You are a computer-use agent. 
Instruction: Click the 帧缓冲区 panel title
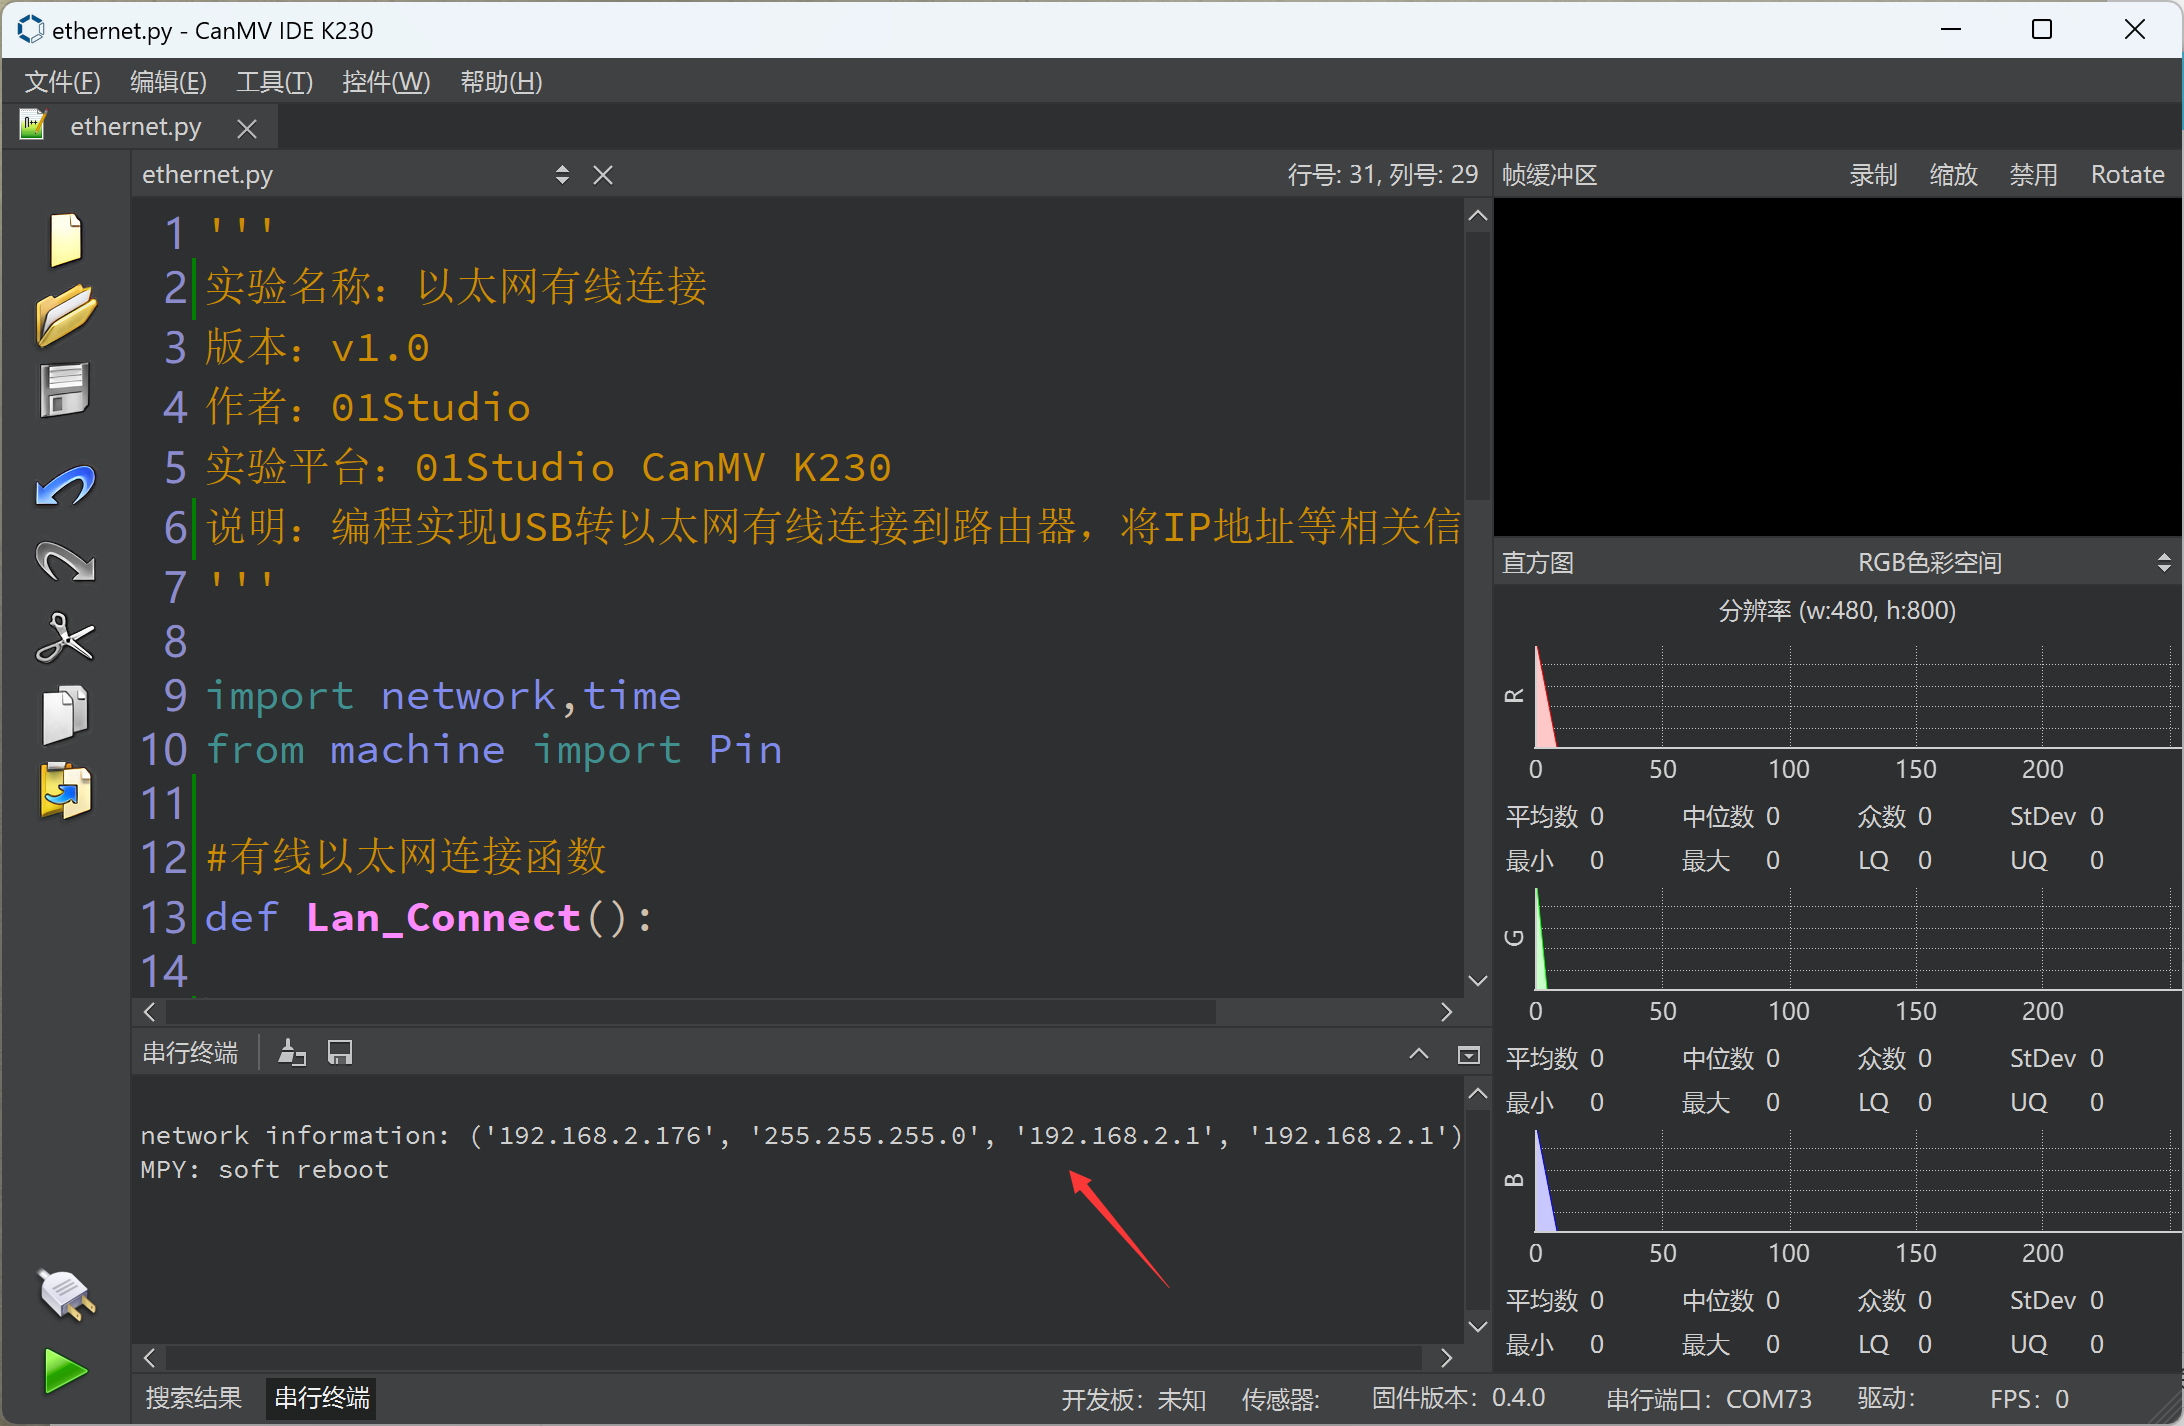(x=1549, y=175)
